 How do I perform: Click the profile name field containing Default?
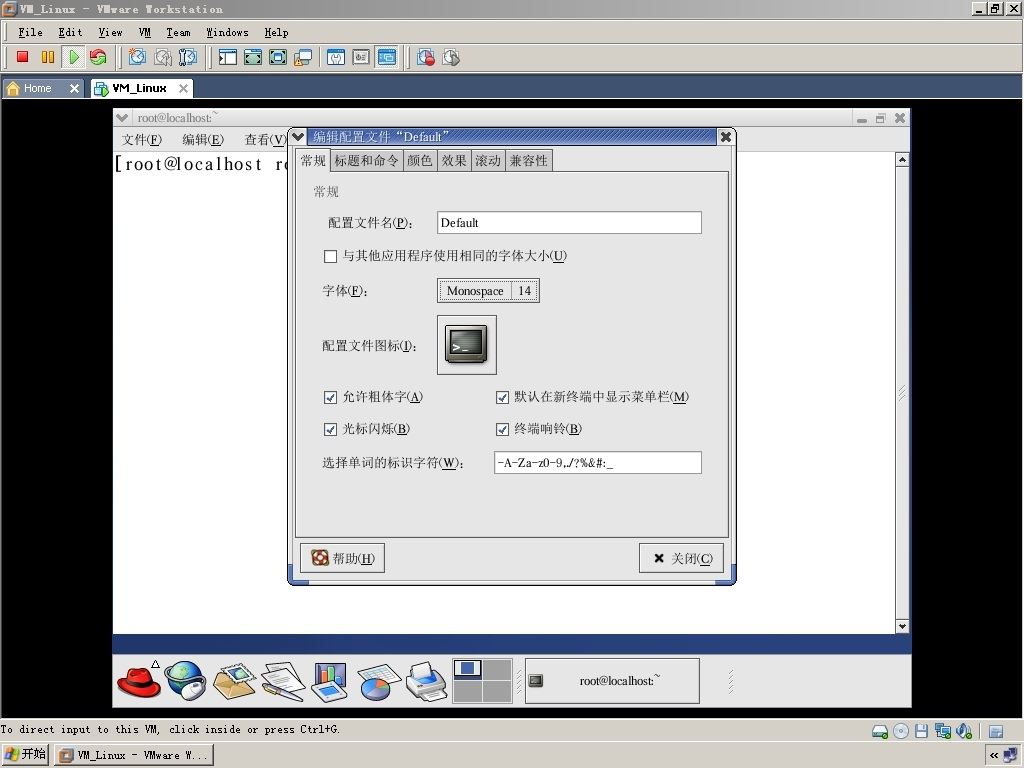point(569,223)
